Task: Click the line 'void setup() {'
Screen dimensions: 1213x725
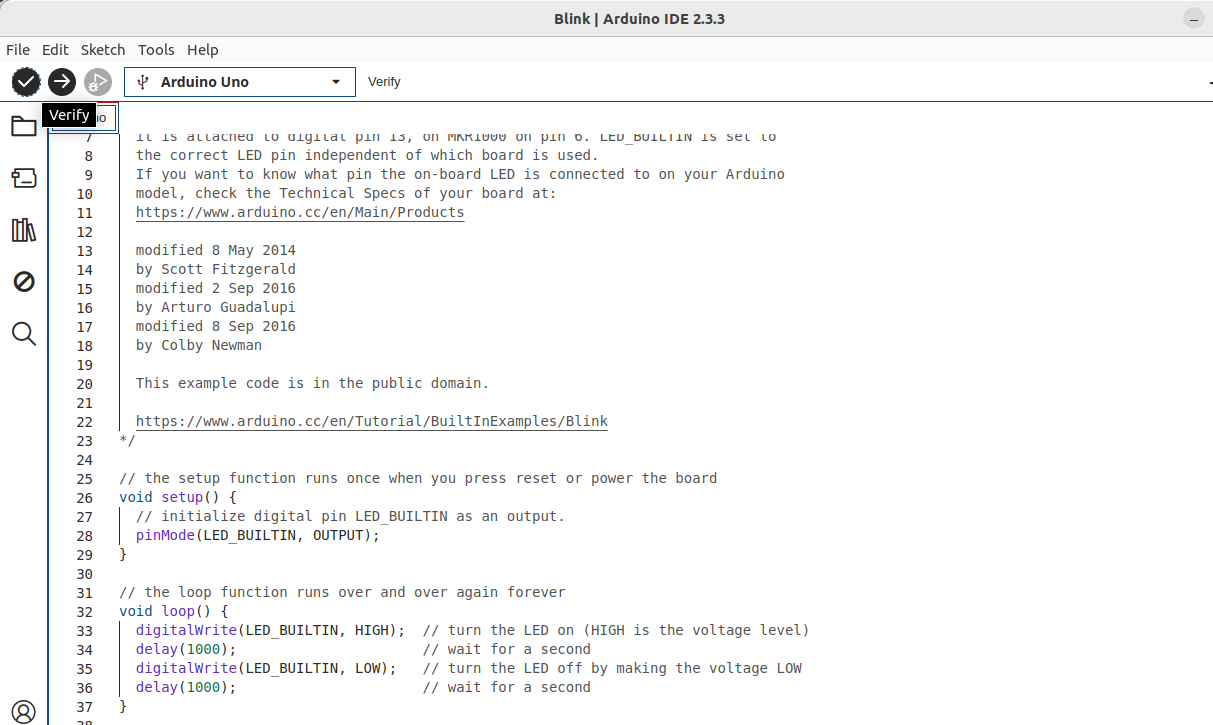Action: point(178,497)
